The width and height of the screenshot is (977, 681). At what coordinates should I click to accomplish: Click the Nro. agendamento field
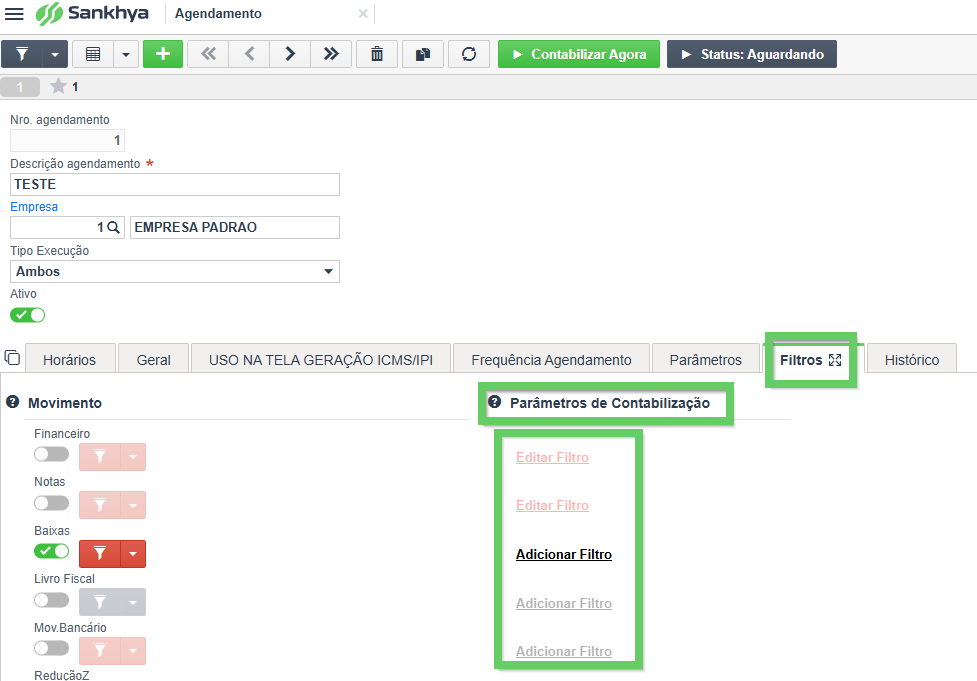[x=67, y=140]
